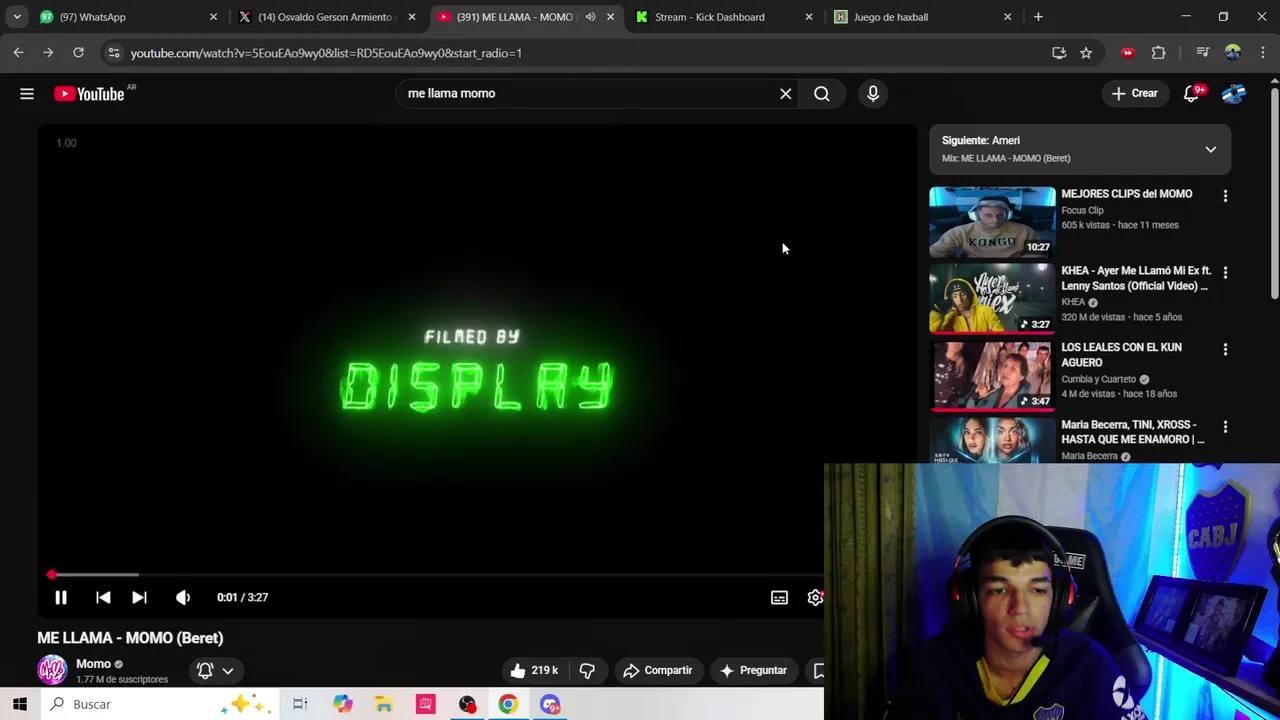The height and width of the screenshot is (720, 1280).
Task: Open File Explorer from the taskbar
Action: click(x=384, y=704)
